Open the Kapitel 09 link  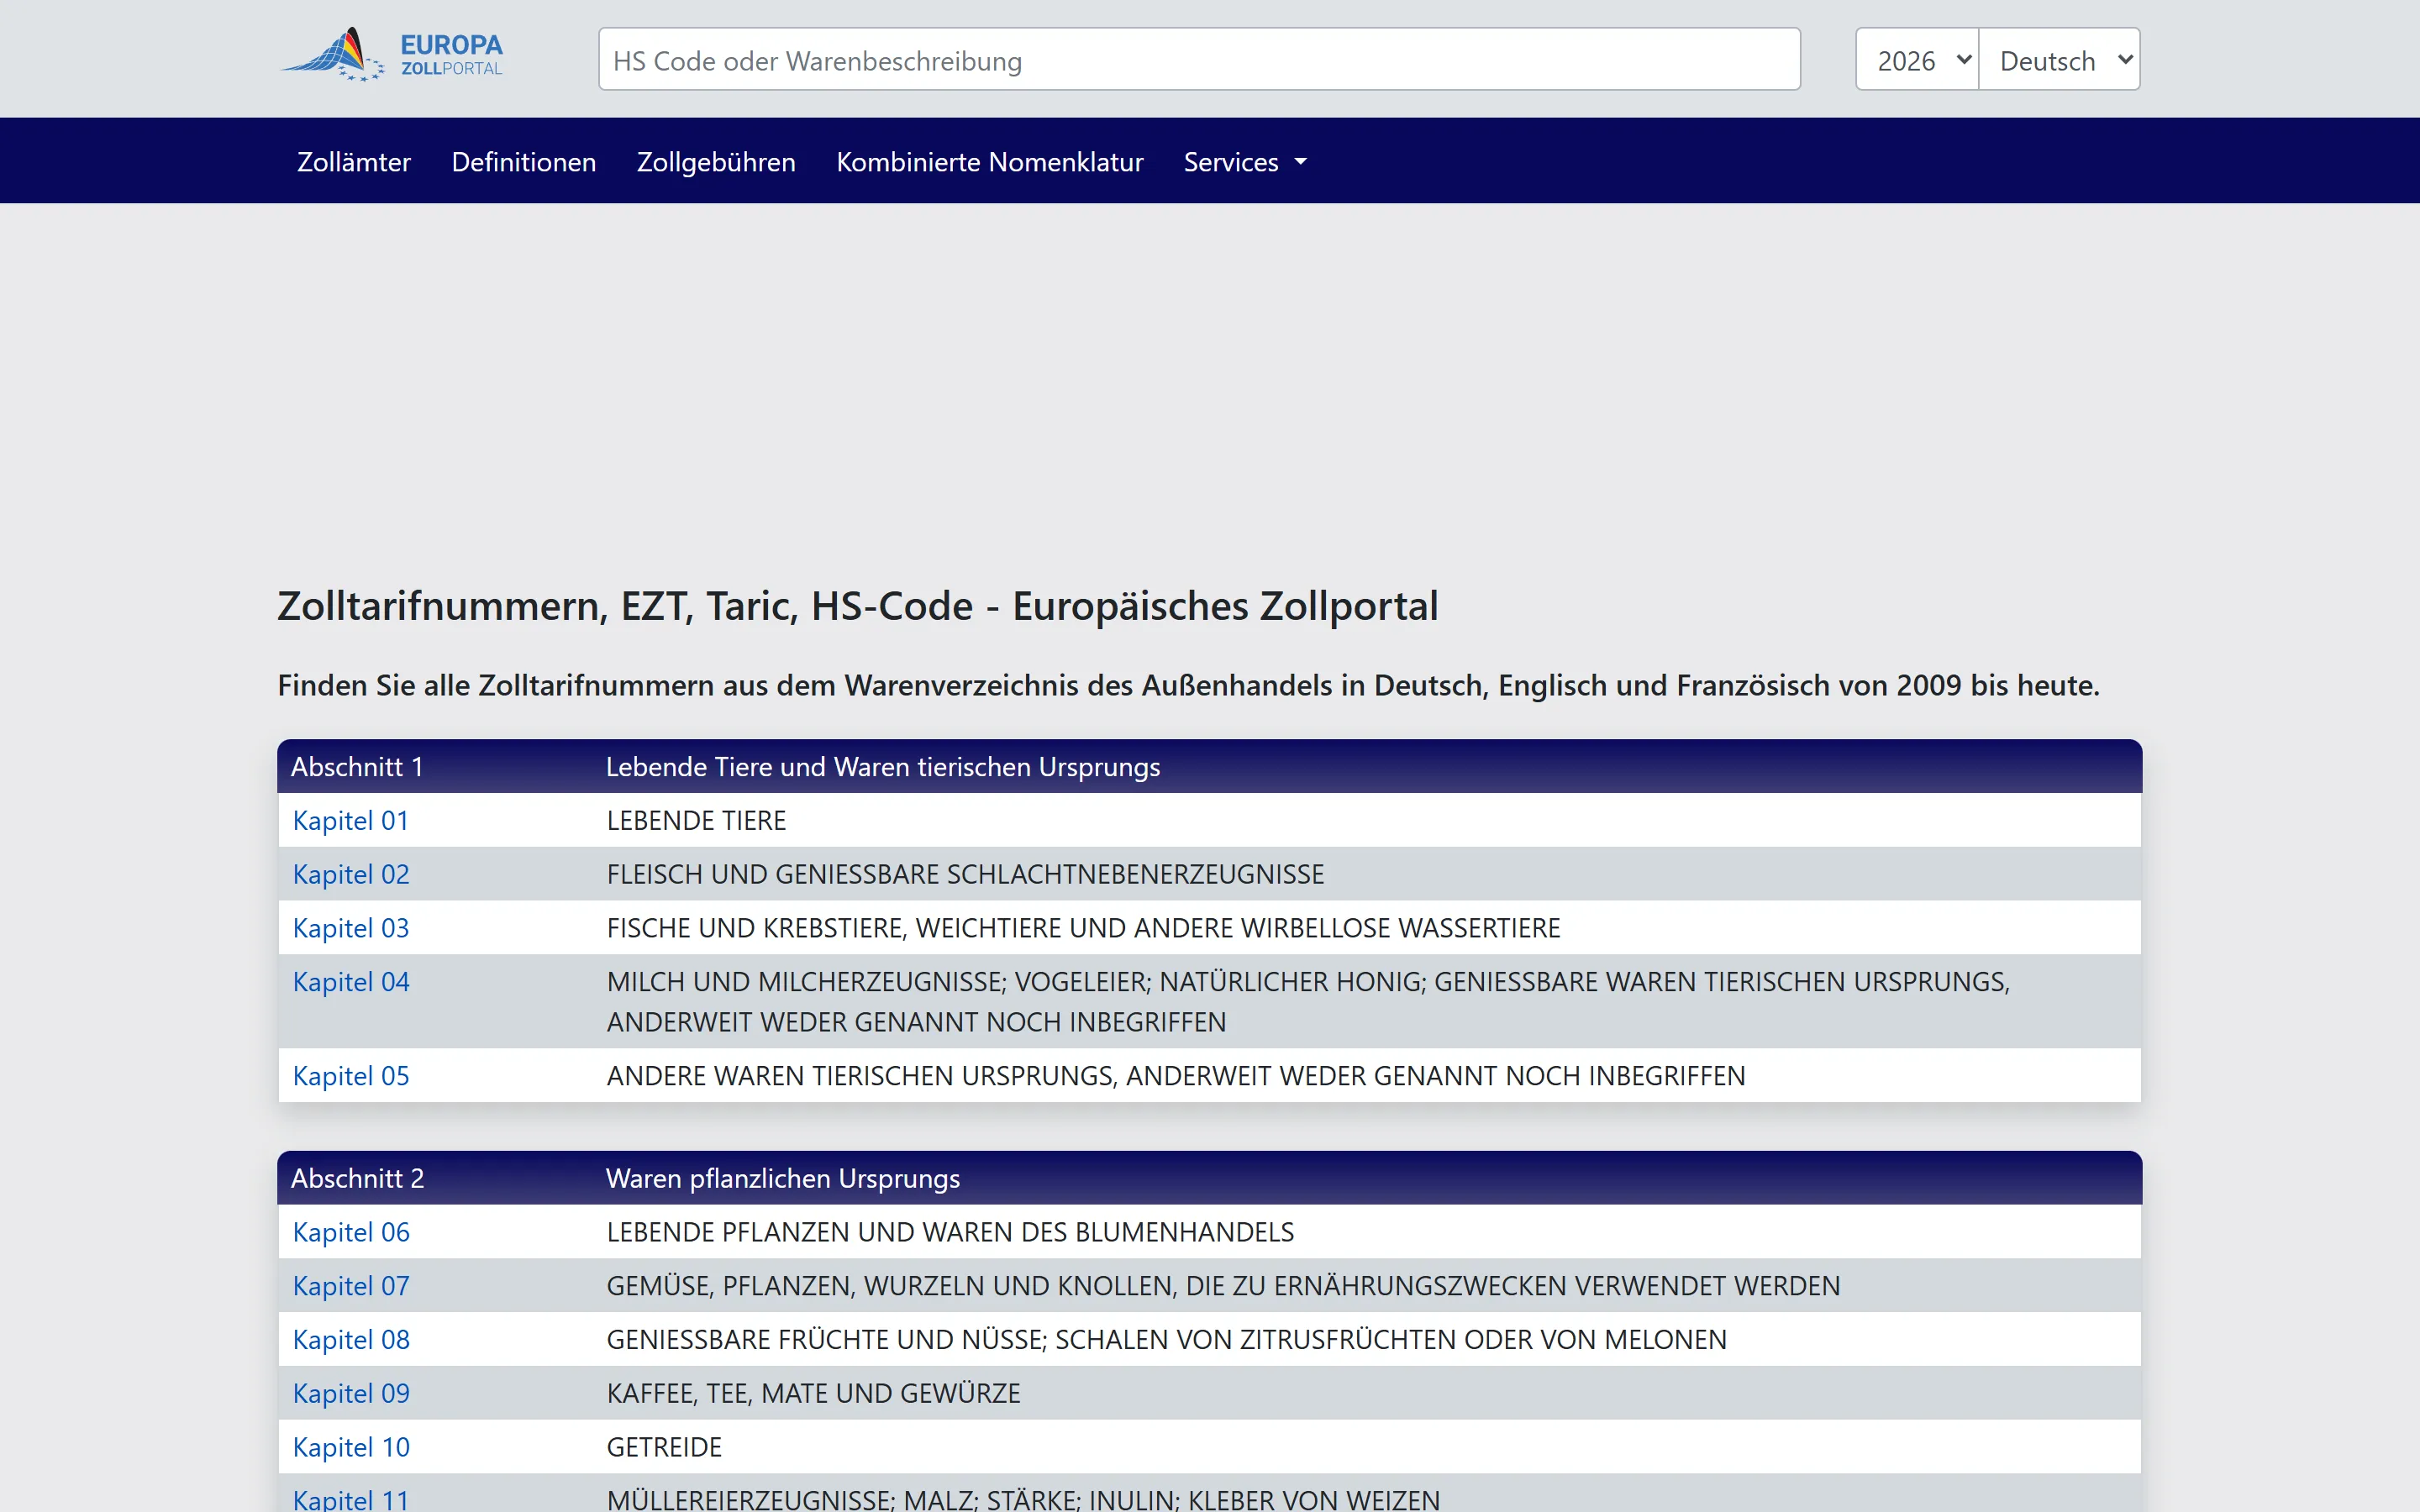[x=351, y=1394]
